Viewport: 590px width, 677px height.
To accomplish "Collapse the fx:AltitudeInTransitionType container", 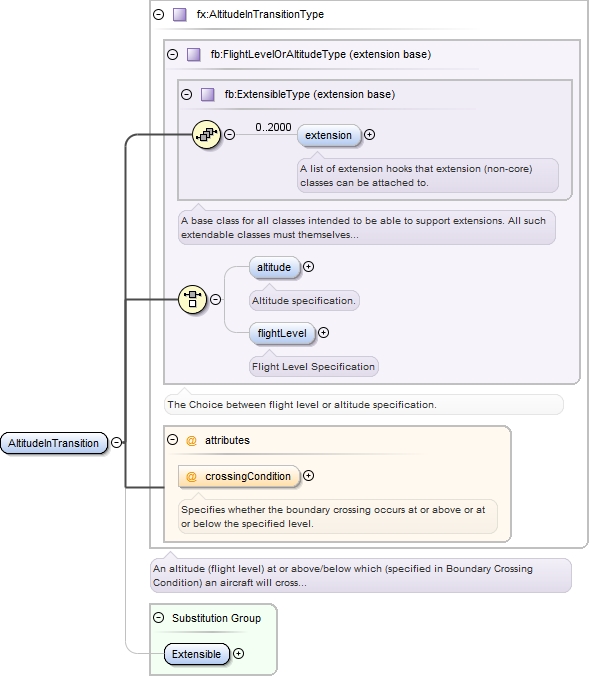I will pos(159,15).
